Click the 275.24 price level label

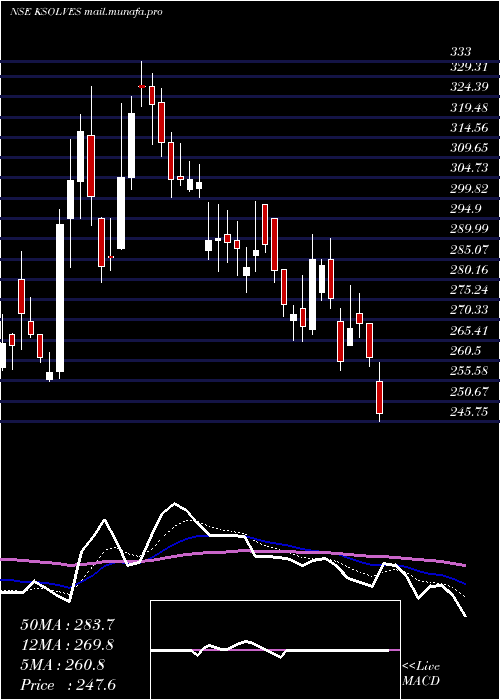pyautogui.click(x=469, y=290)
